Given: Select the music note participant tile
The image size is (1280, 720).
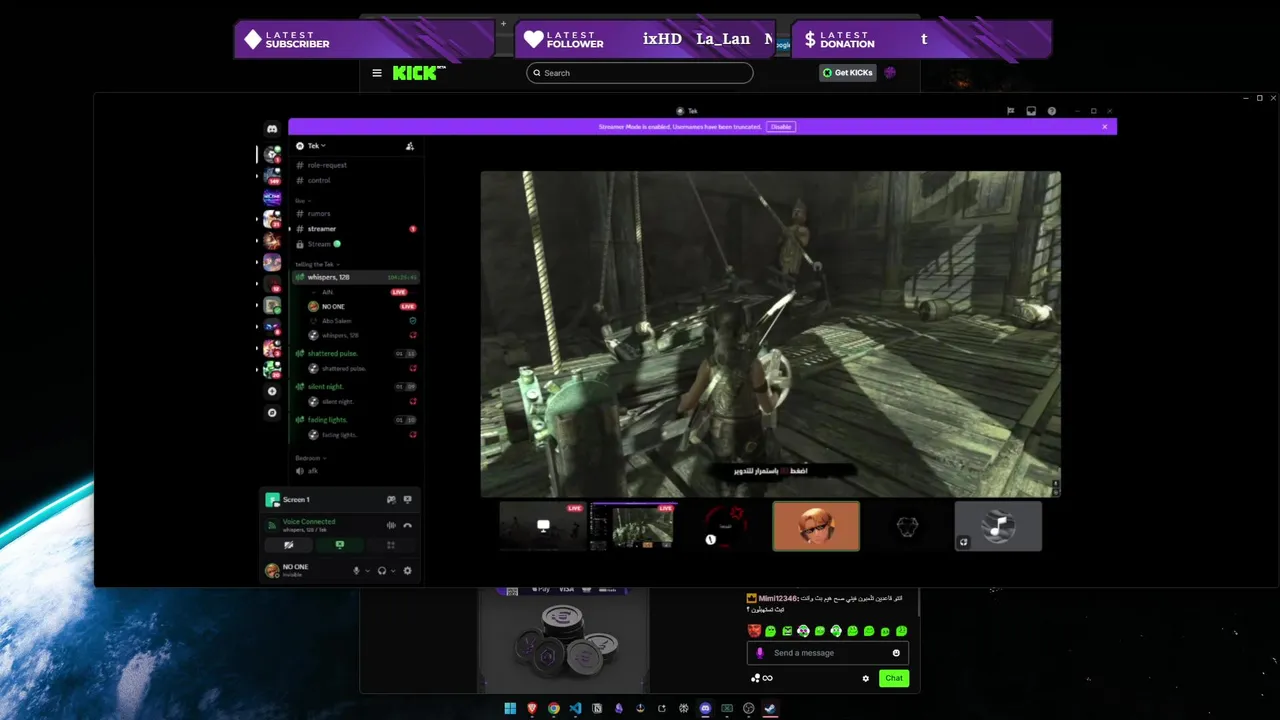Looking at the screenshot, I should tap(998, 526).
